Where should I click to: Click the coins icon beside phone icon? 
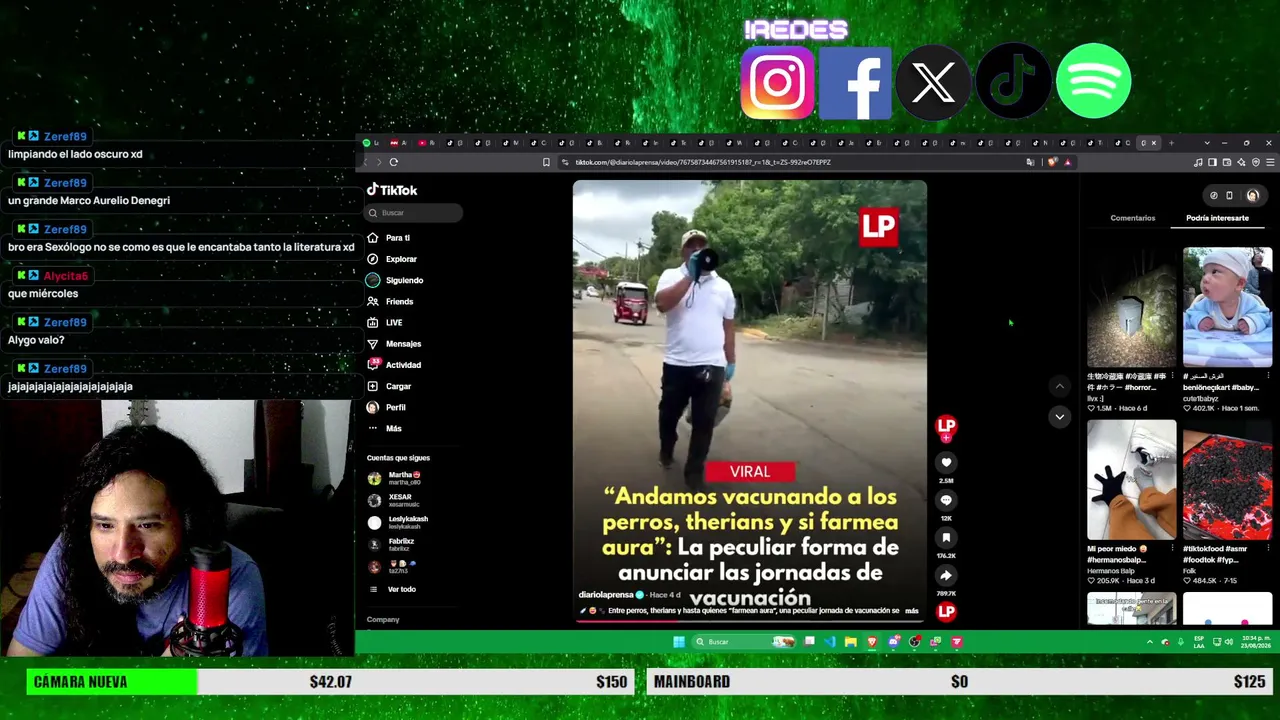coord(1214,195)
